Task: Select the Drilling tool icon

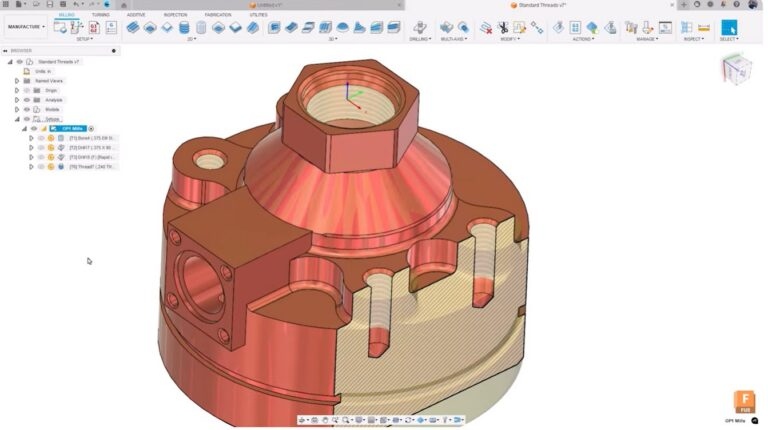Action: (419, 27)
